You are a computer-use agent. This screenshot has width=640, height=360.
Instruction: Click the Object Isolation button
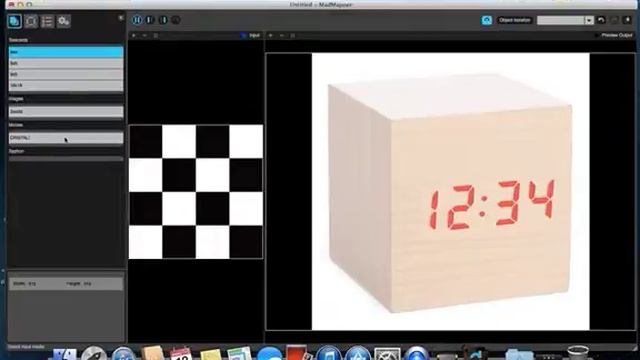(515, 20)
